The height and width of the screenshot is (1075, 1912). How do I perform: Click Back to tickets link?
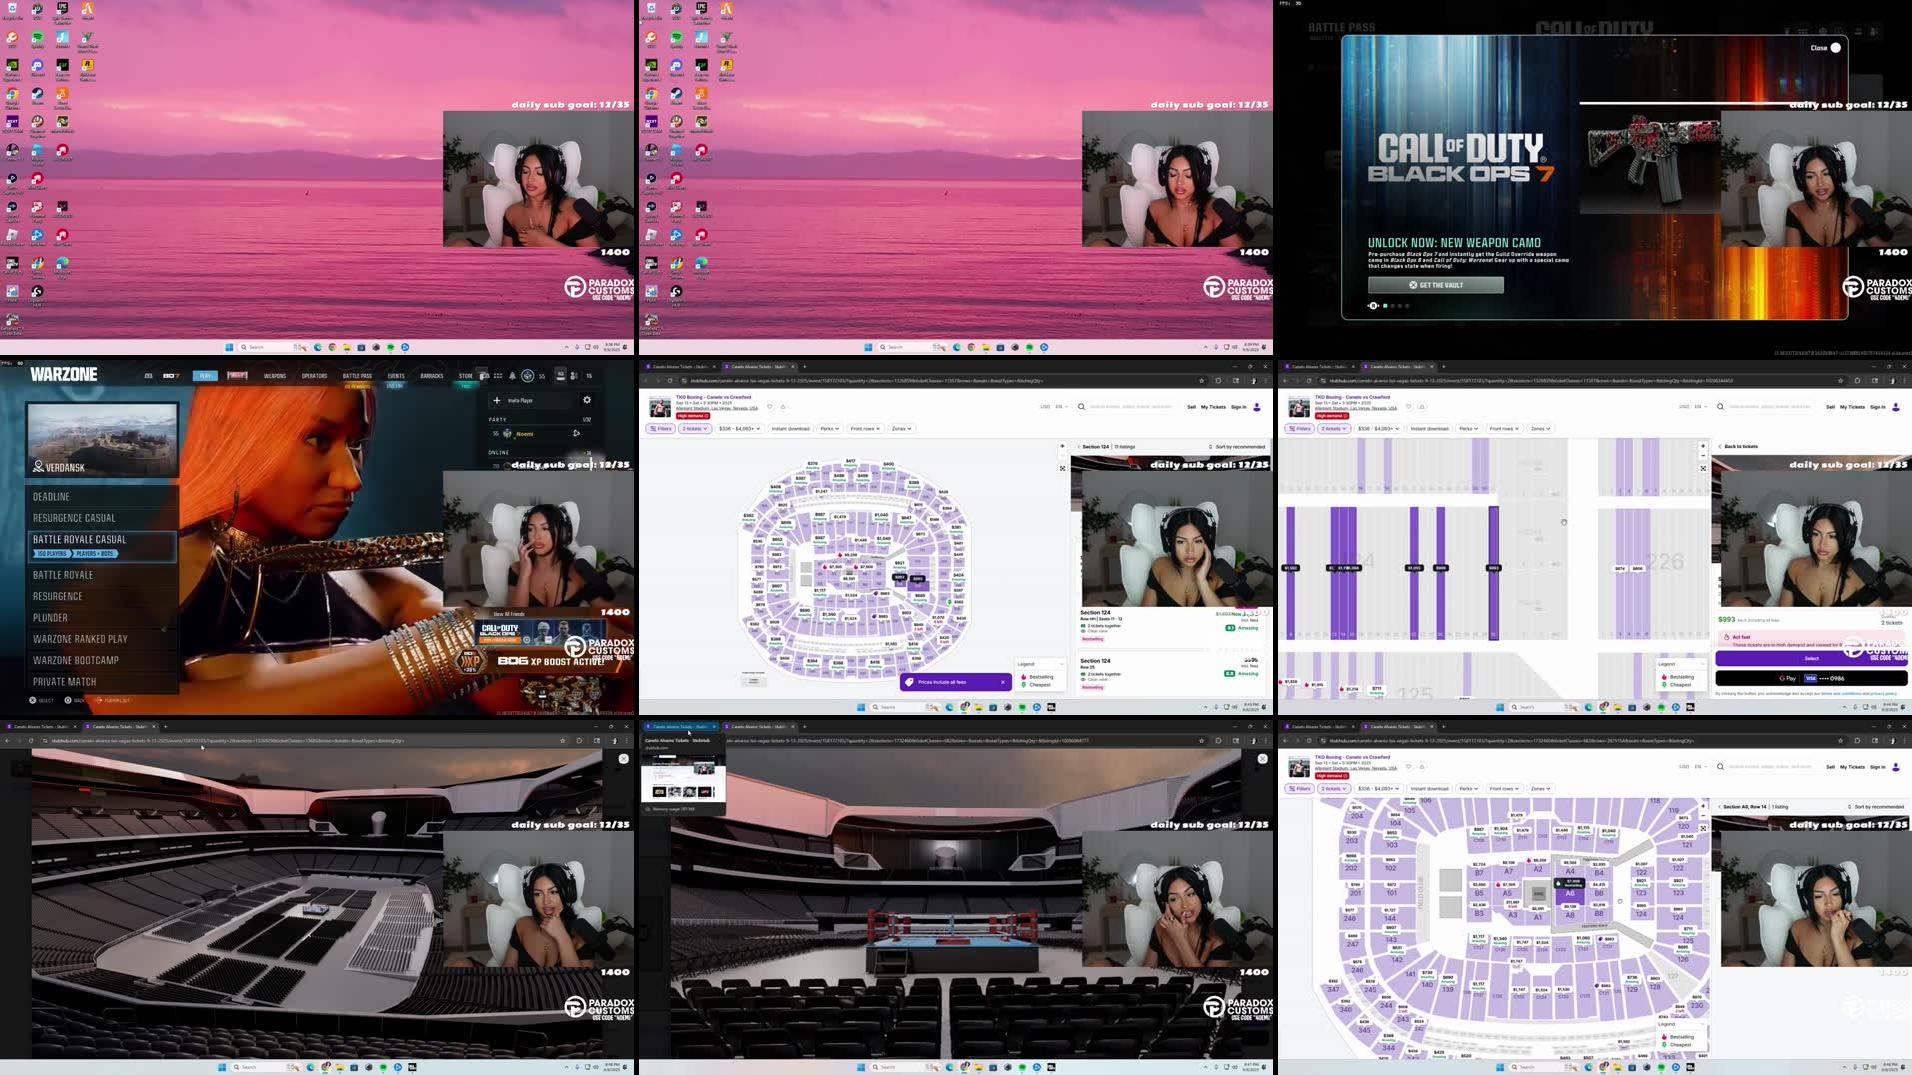(1740, 446)
